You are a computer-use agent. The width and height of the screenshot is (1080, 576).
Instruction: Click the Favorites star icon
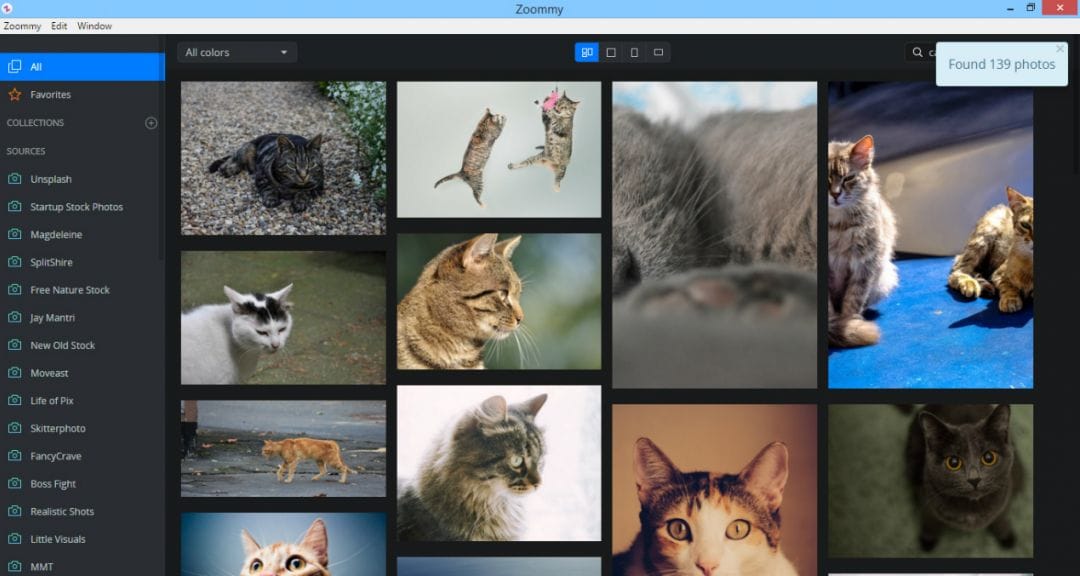point(14,94)
